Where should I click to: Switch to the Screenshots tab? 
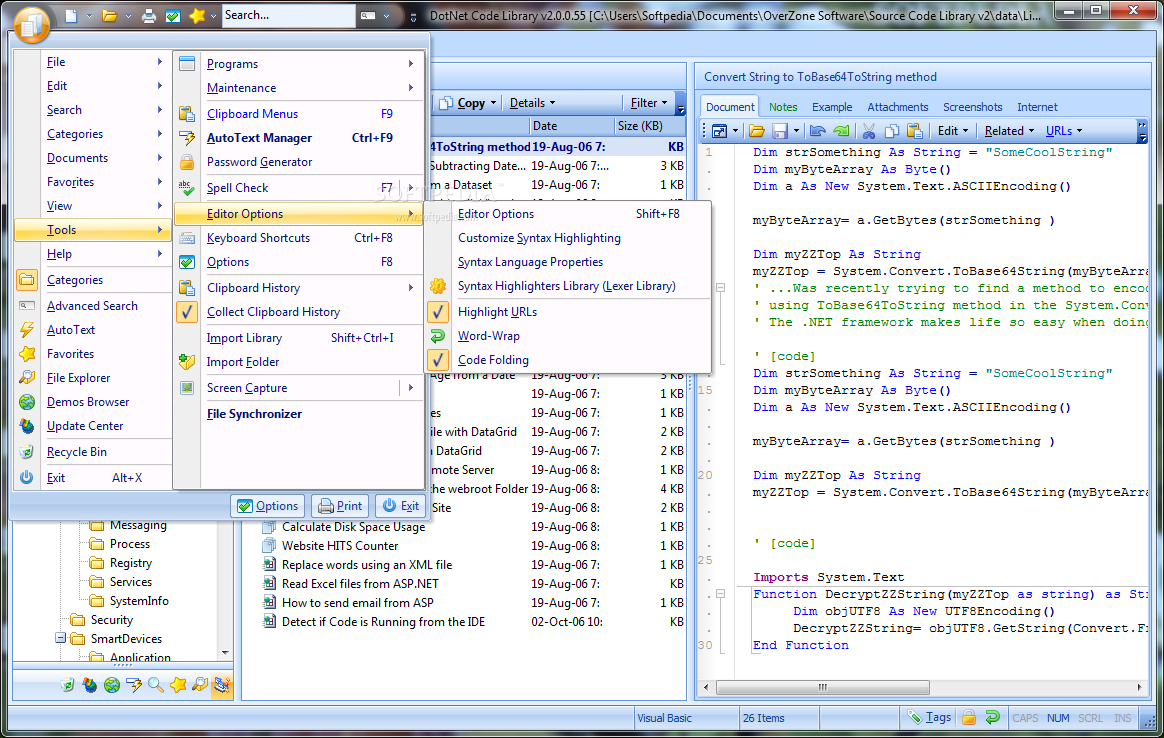pos(972,107)
